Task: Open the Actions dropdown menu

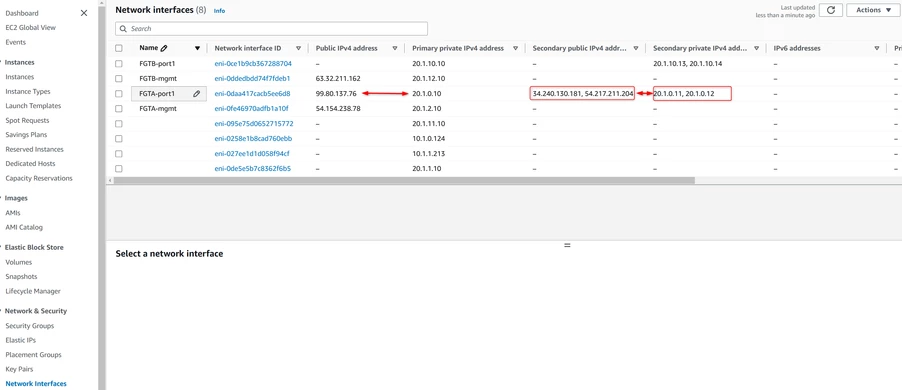Action: pos(873,10)
